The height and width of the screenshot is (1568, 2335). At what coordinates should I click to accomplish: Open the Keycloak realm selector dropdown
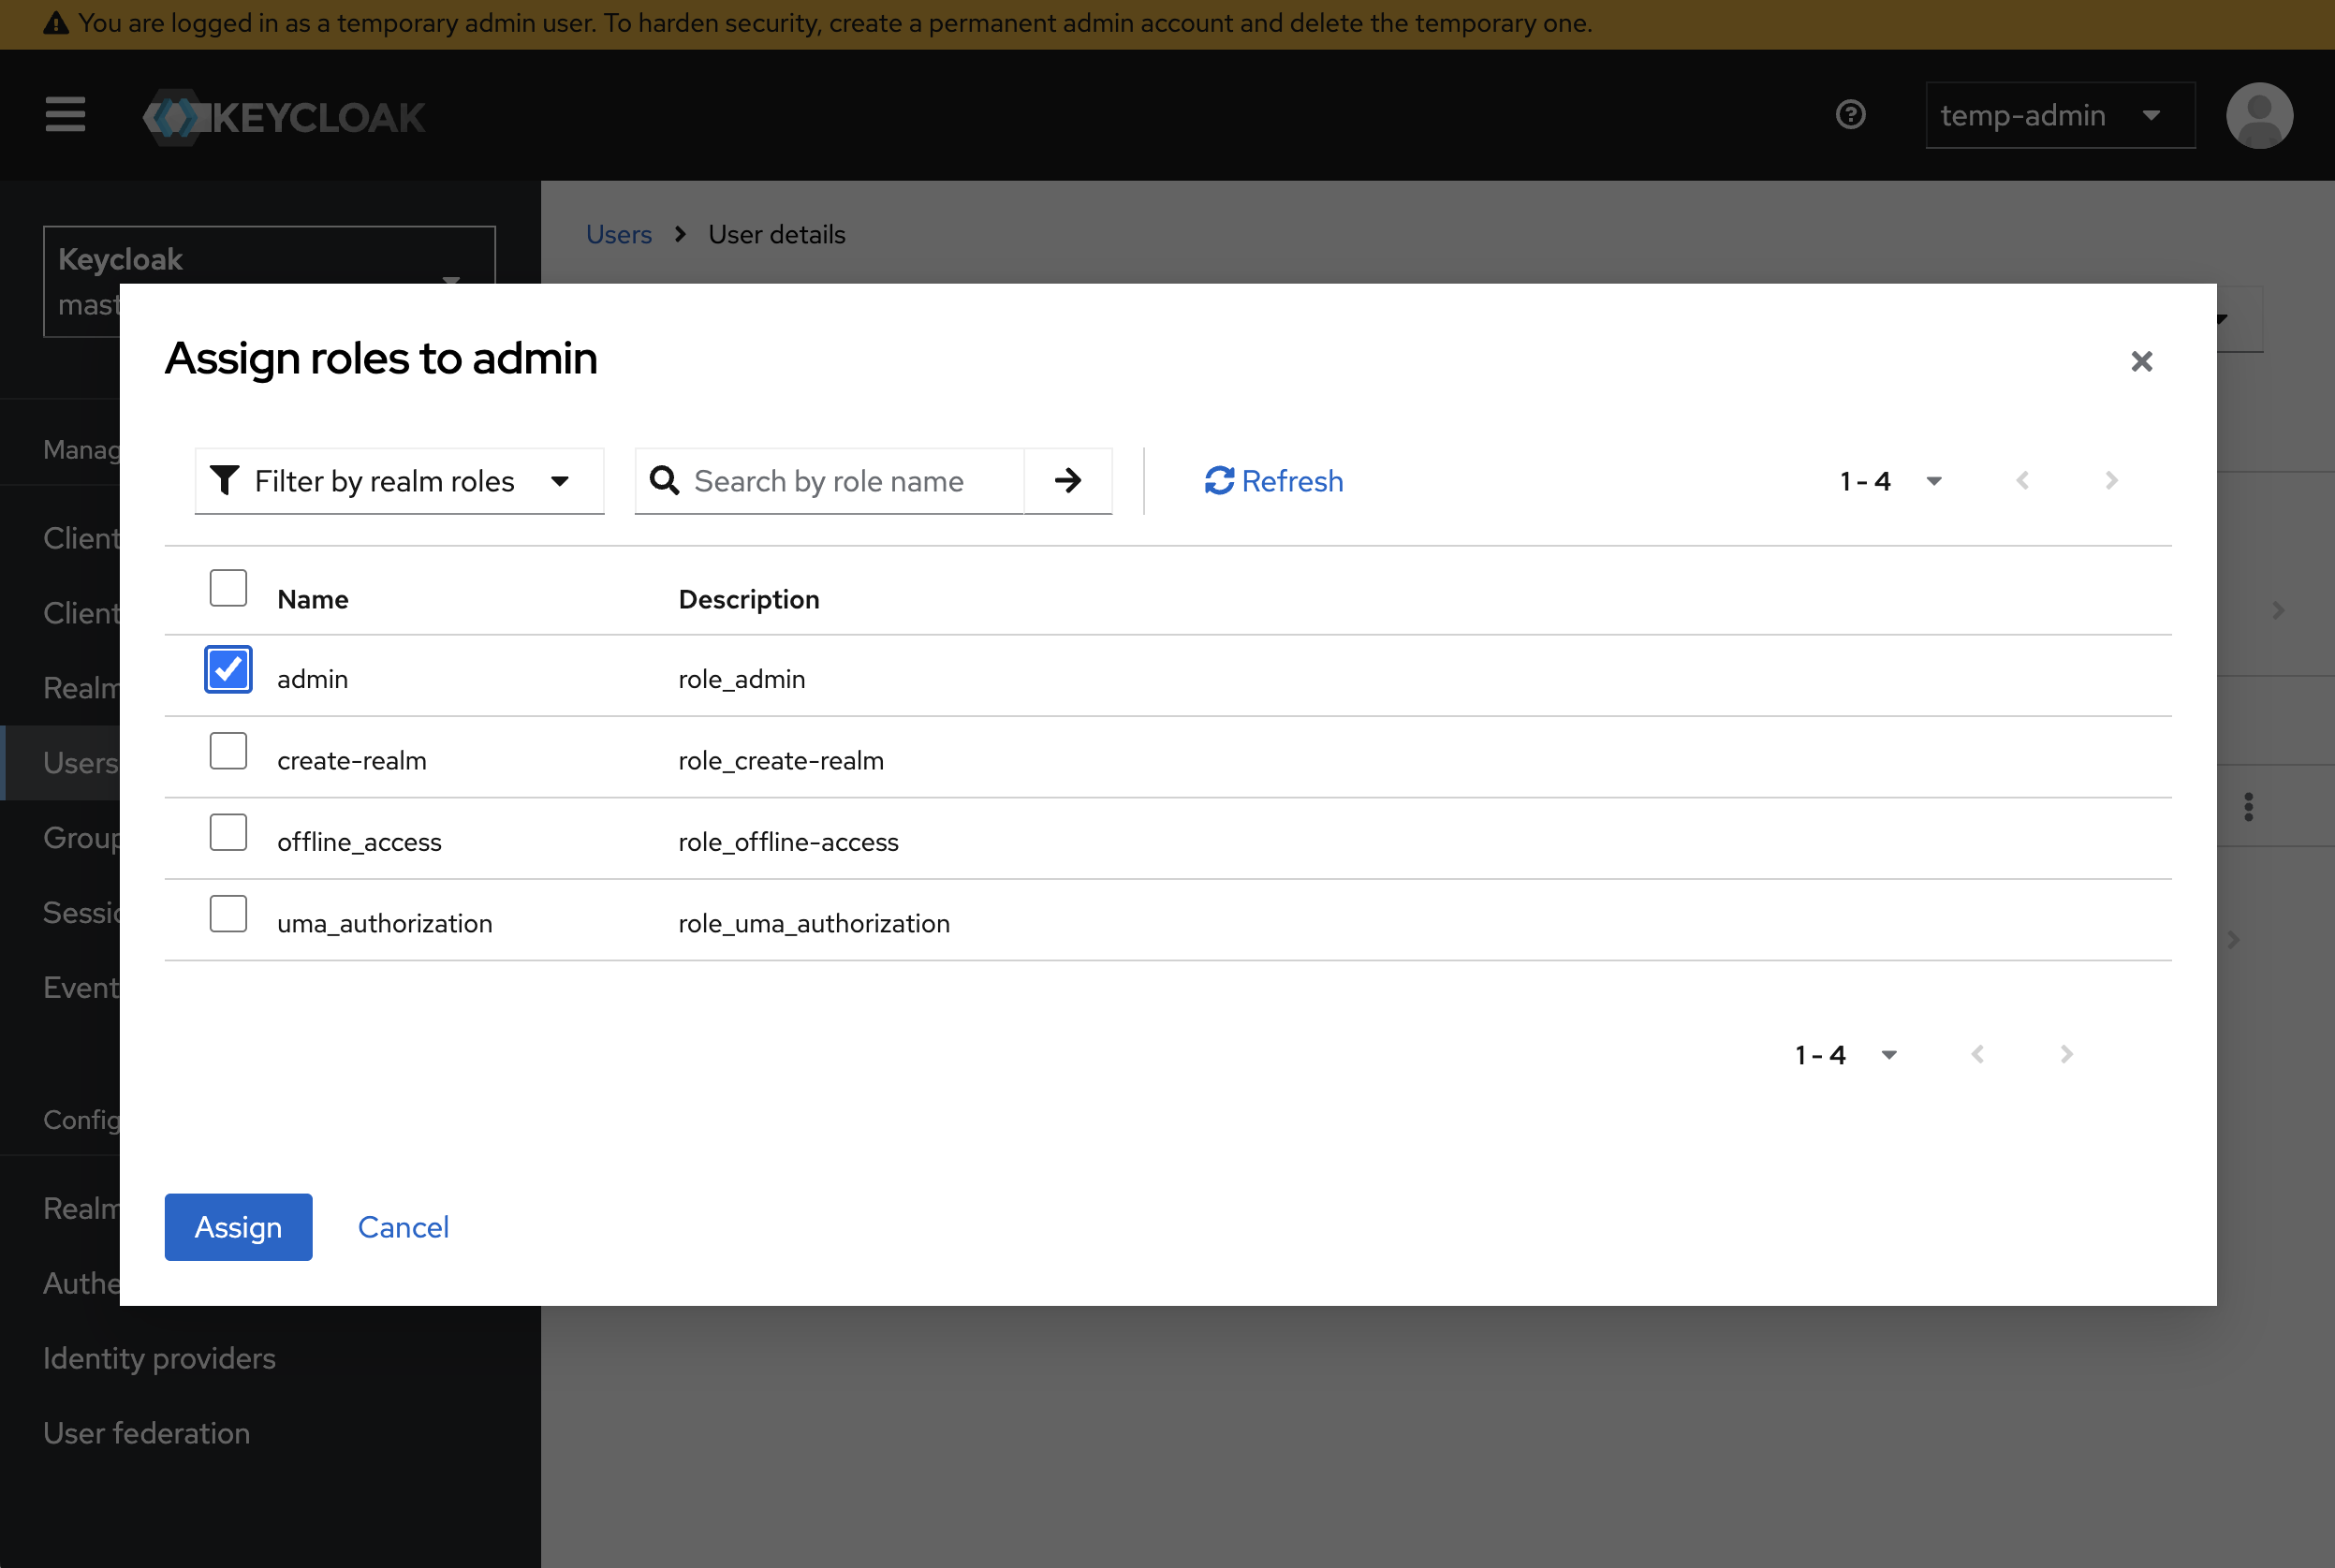coord(269,281)
